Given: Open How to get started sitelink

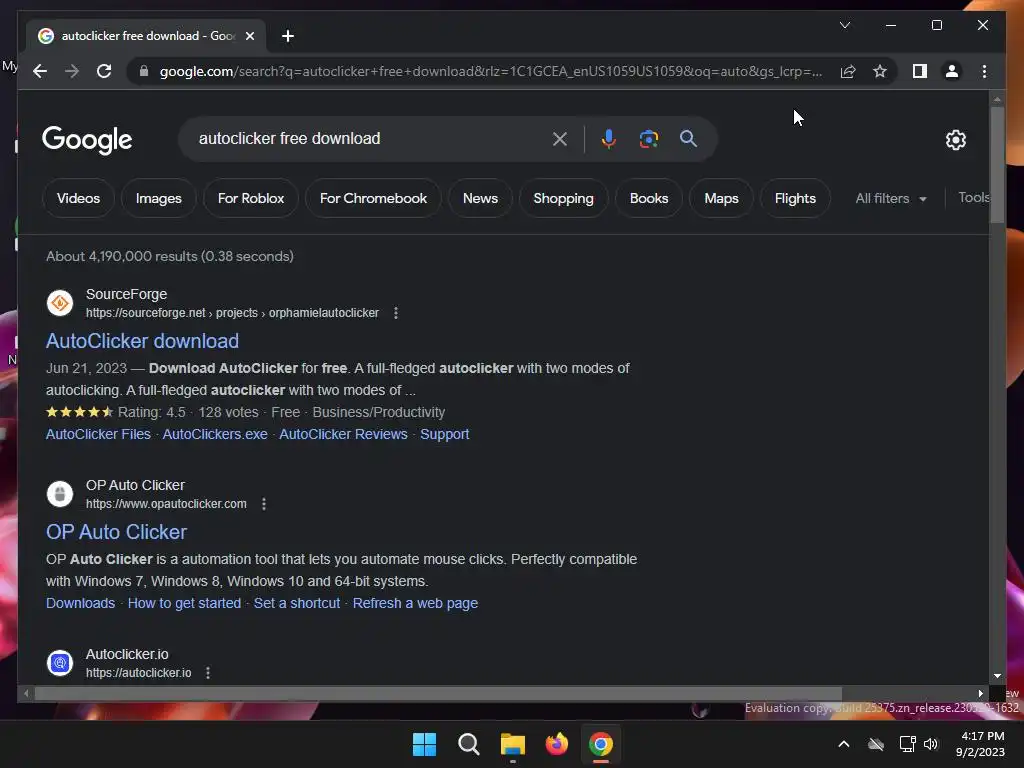Looking at the screenshot, I should point(184,603).
